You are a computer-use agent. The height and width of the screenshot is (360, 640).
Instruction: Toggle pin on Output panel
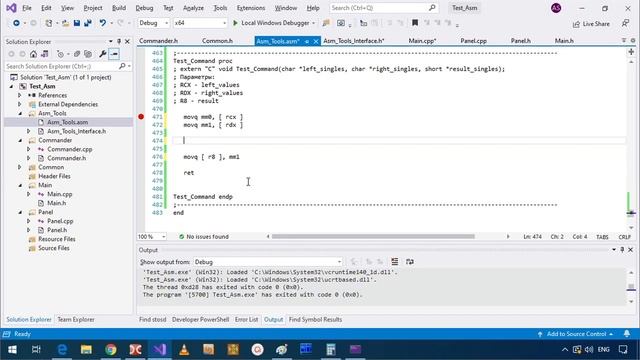pos(622,249)
